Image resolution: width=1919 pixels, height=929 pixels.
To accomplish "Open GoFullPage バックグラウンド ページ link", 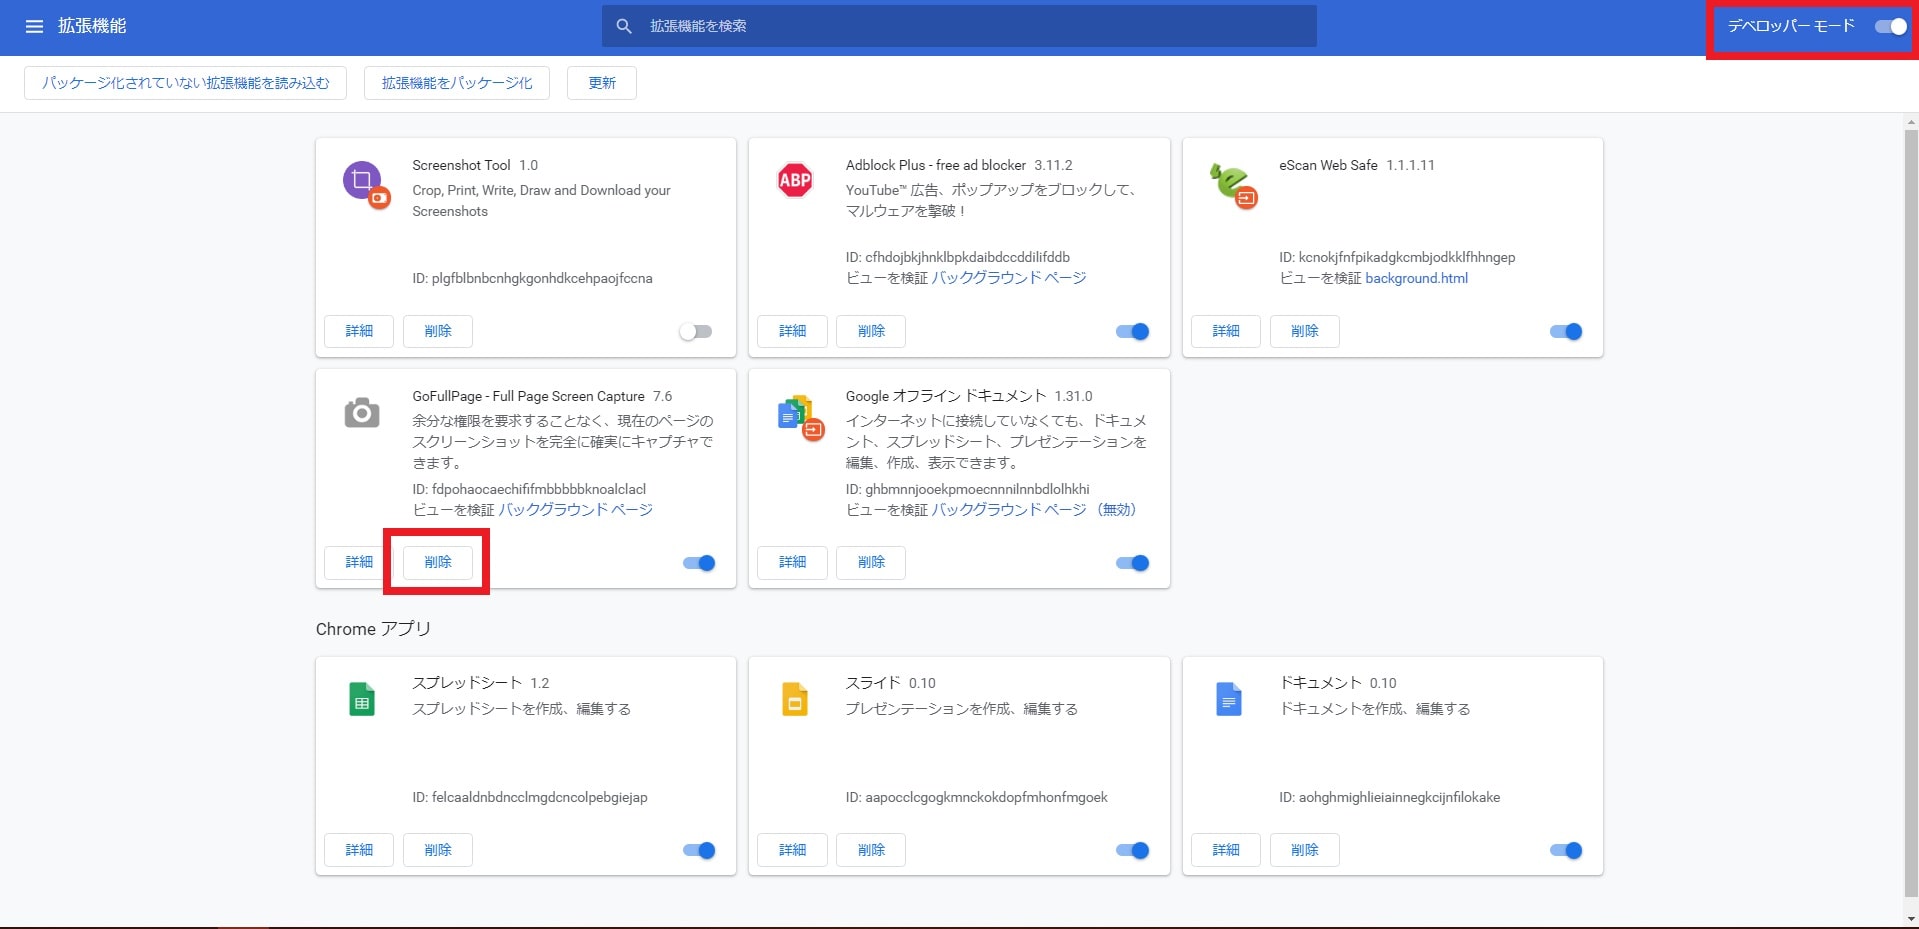I will point(576,510).
